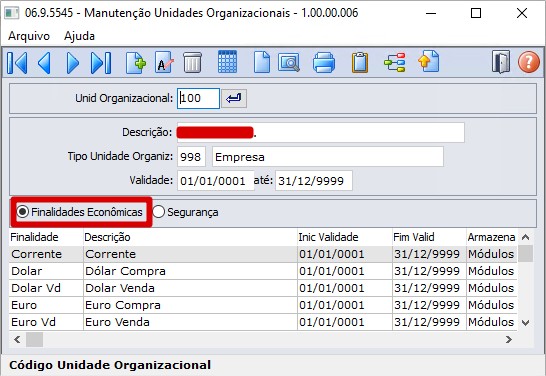Maximize the Manutenção Unidades Organizacionais window

pos(476,13)
